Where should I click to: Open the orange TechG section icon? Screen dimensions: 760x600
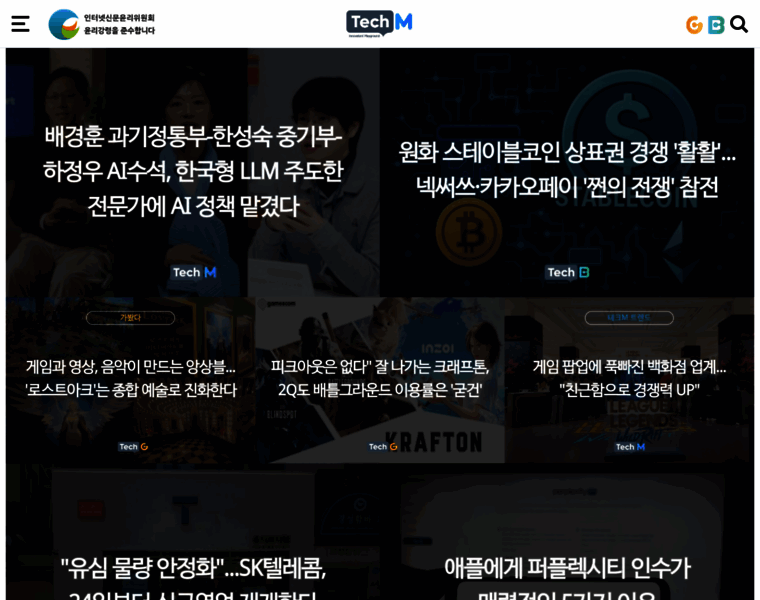pos(694,25)
